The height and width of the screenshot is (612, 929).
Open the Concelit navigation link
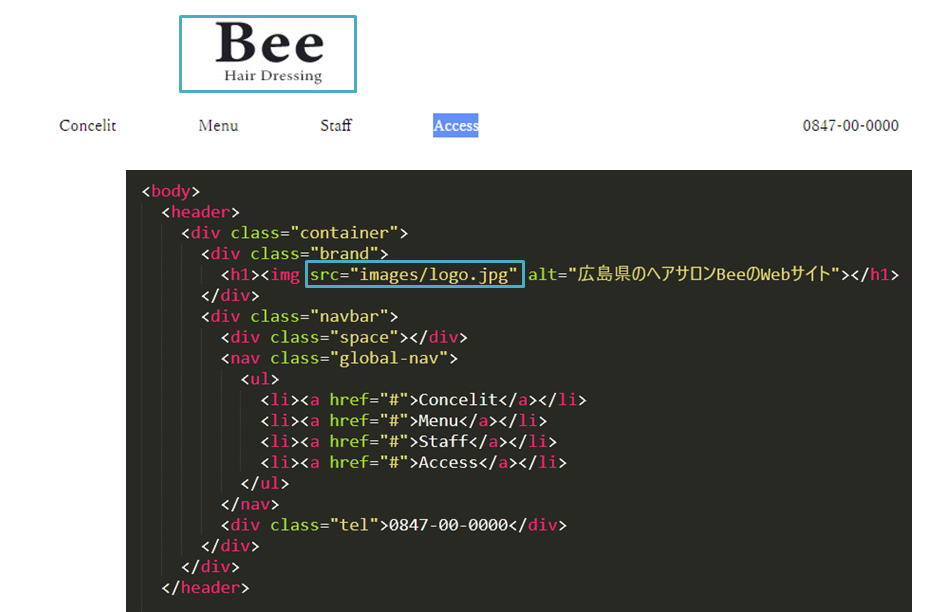click(88, 126)
